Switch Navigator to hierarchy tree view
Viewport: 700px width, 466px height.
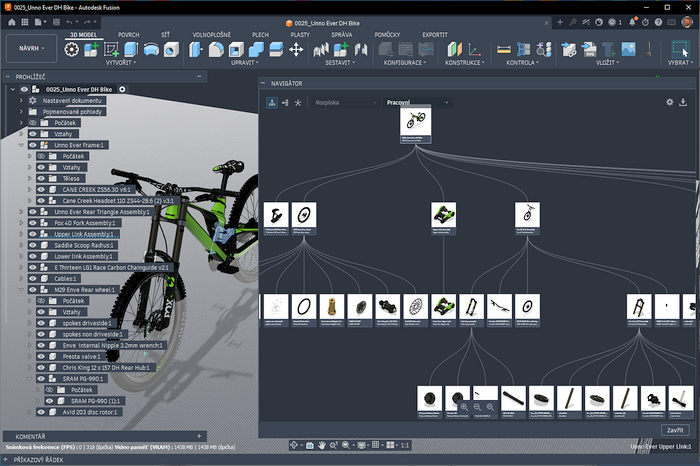[x=272, y=103]
